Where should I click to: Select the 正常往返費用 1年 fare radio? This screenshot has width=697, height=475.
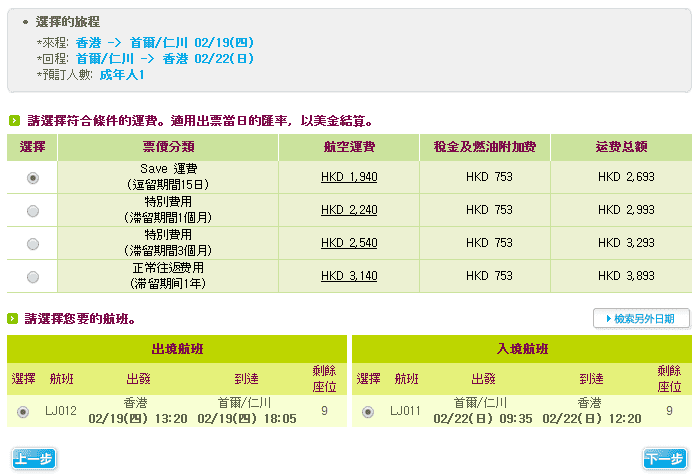point(33,276)
